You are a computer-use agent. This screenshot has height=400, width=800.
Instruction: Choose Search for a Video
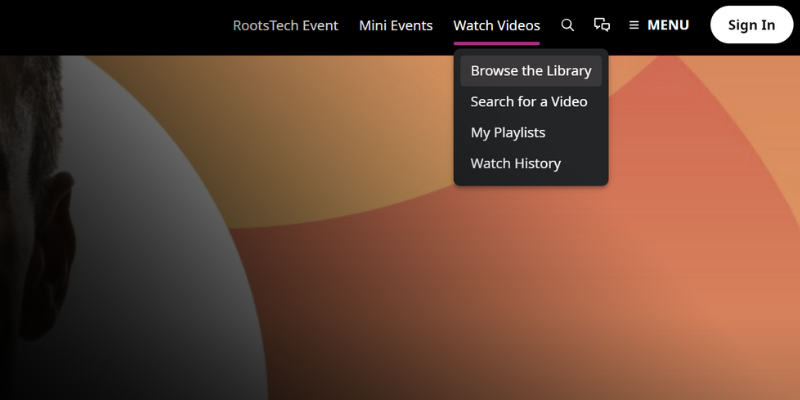pyautogui.click(x=531, y=102)
